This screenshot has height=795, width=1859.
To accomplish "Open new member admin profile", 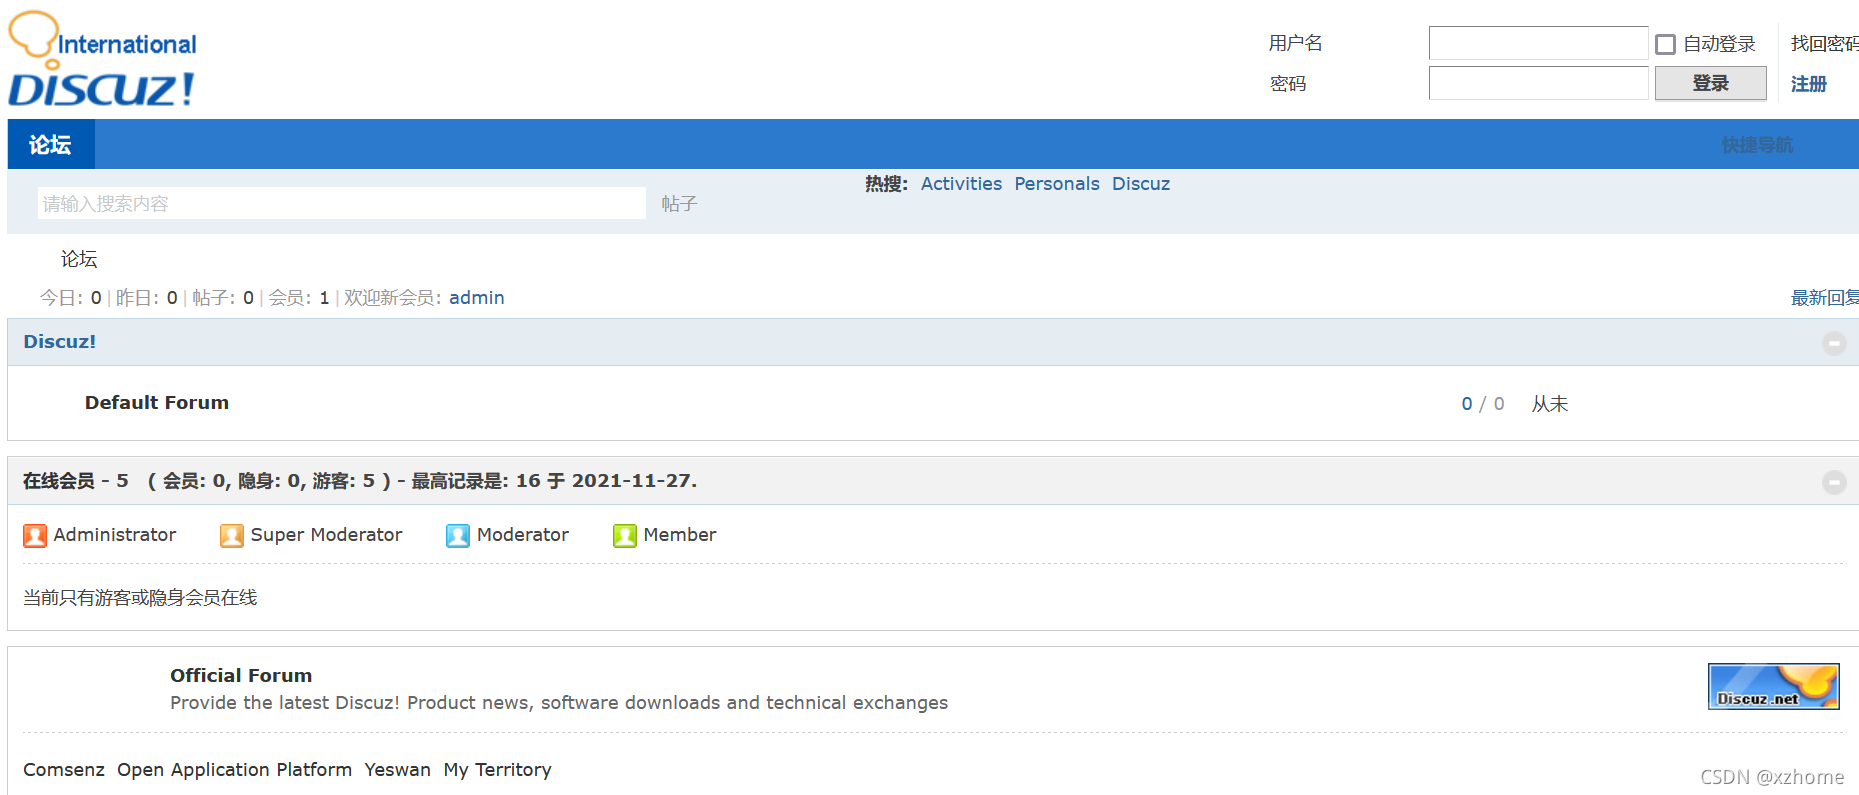I will tap(477, 298).
